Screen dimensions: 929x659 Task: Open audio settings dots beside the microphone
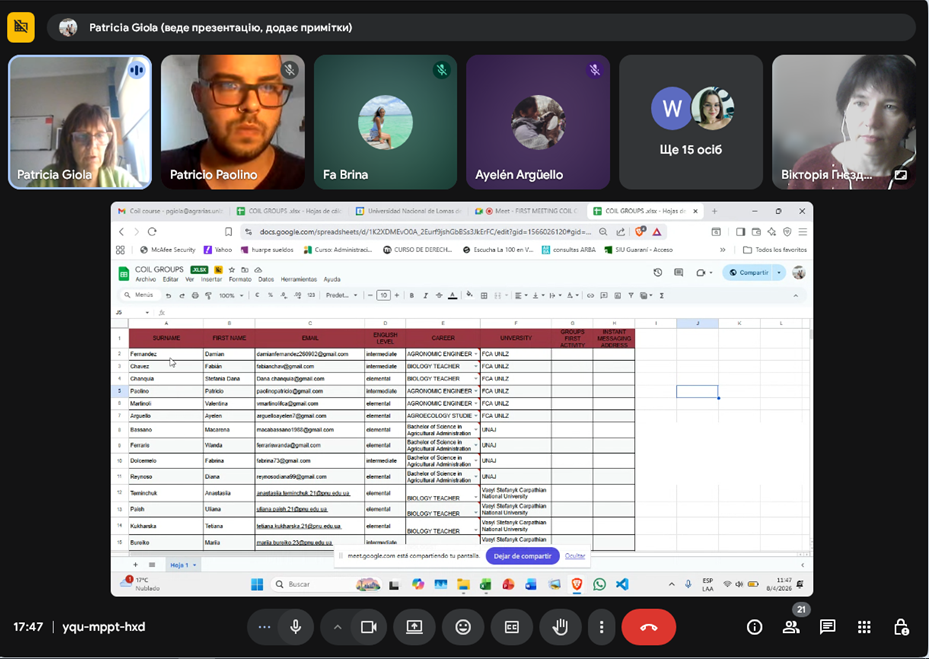coord(264,627)
